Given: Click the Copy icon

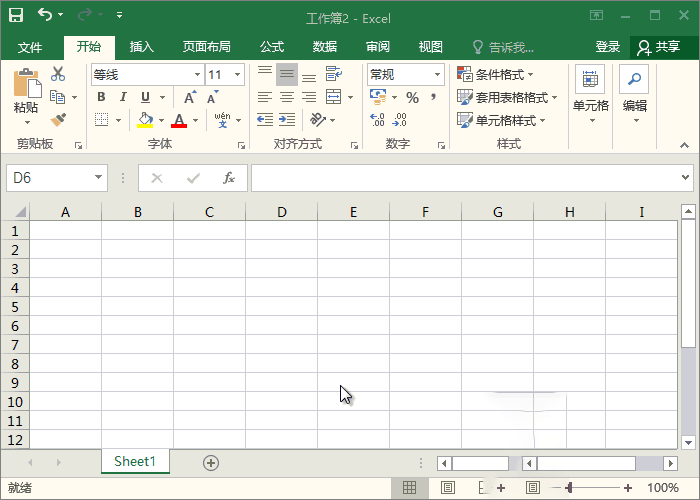Looking at the screenshot, I should (x=58, y=96).
